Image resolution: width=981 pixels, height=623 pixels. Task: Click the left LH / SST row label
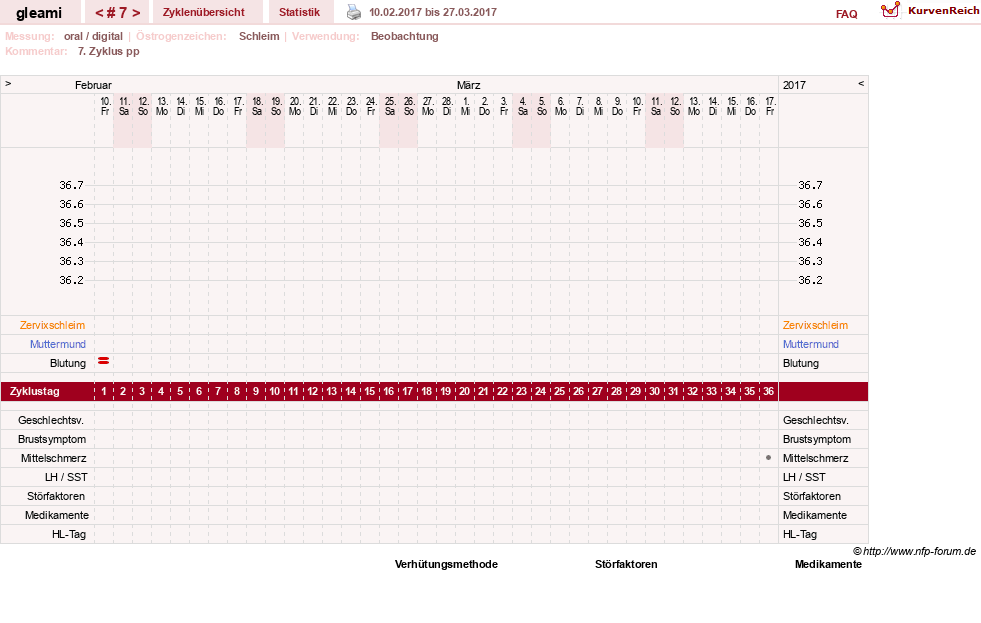66,477
